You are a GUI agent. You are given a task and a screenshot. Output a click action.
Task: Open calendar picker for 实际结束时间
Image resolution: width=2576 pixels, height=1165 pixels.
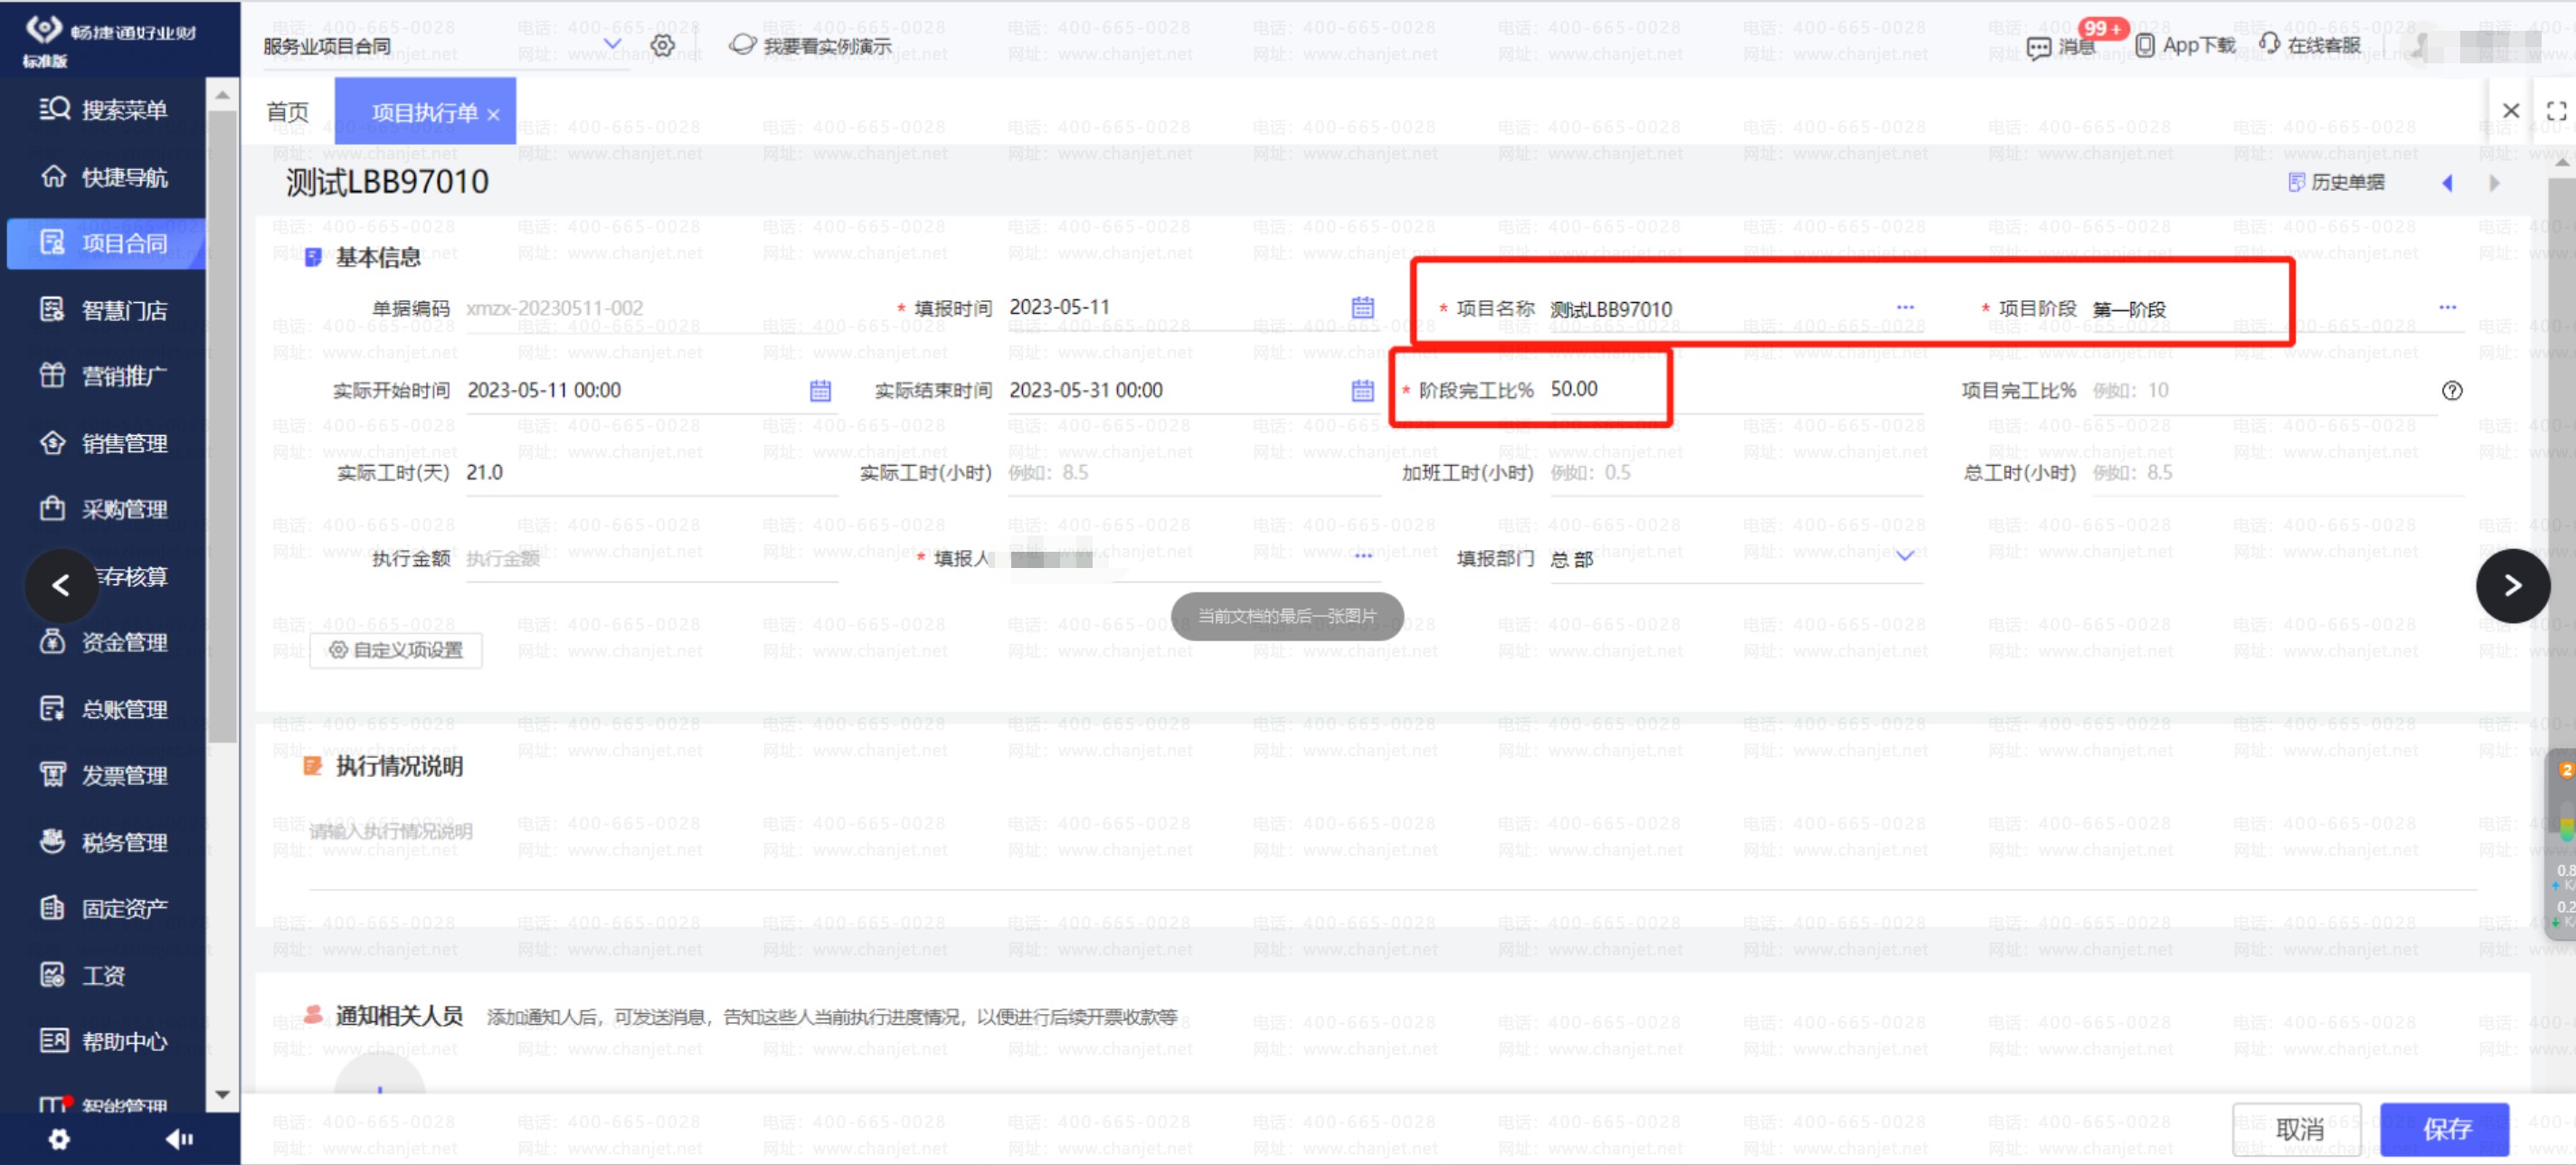(x=1362, y=390)
